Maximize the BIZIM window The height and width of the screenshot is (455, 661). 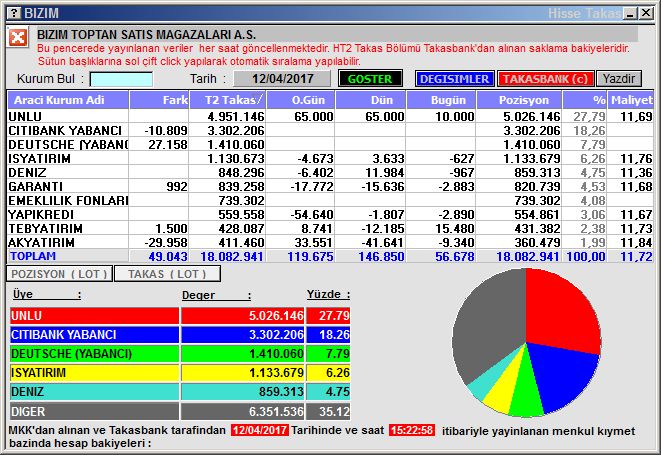click(x=633, y=12)
